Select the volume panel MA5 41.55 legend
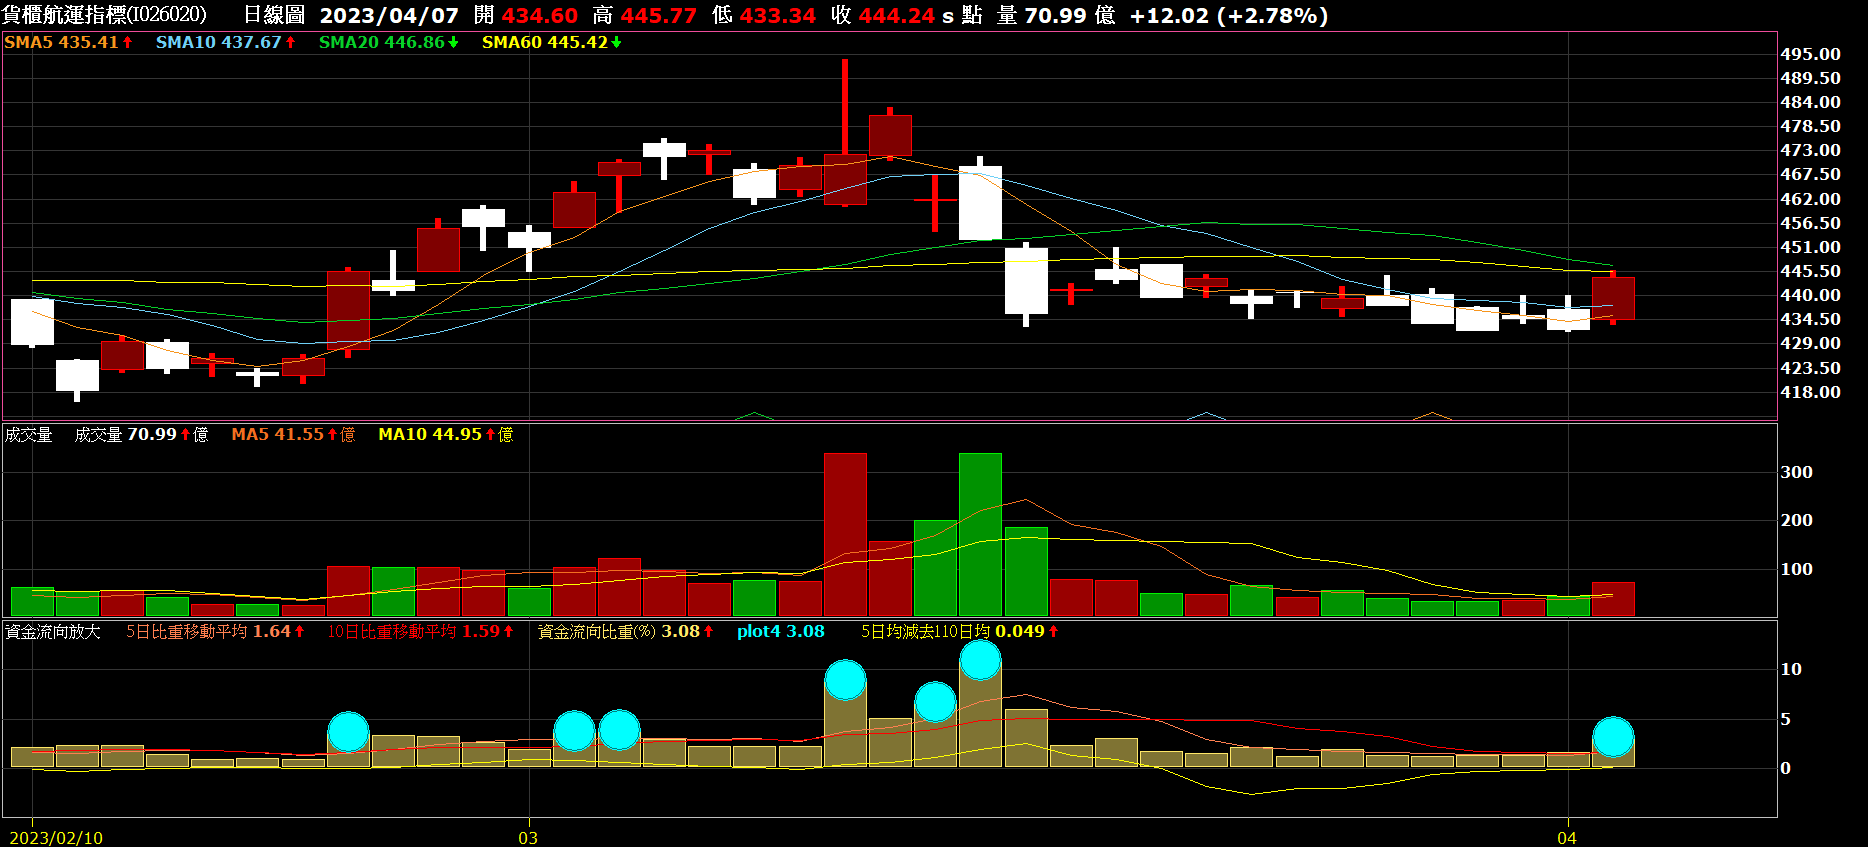This screenshot has width=1868, height=847. [x=293, y=434]
